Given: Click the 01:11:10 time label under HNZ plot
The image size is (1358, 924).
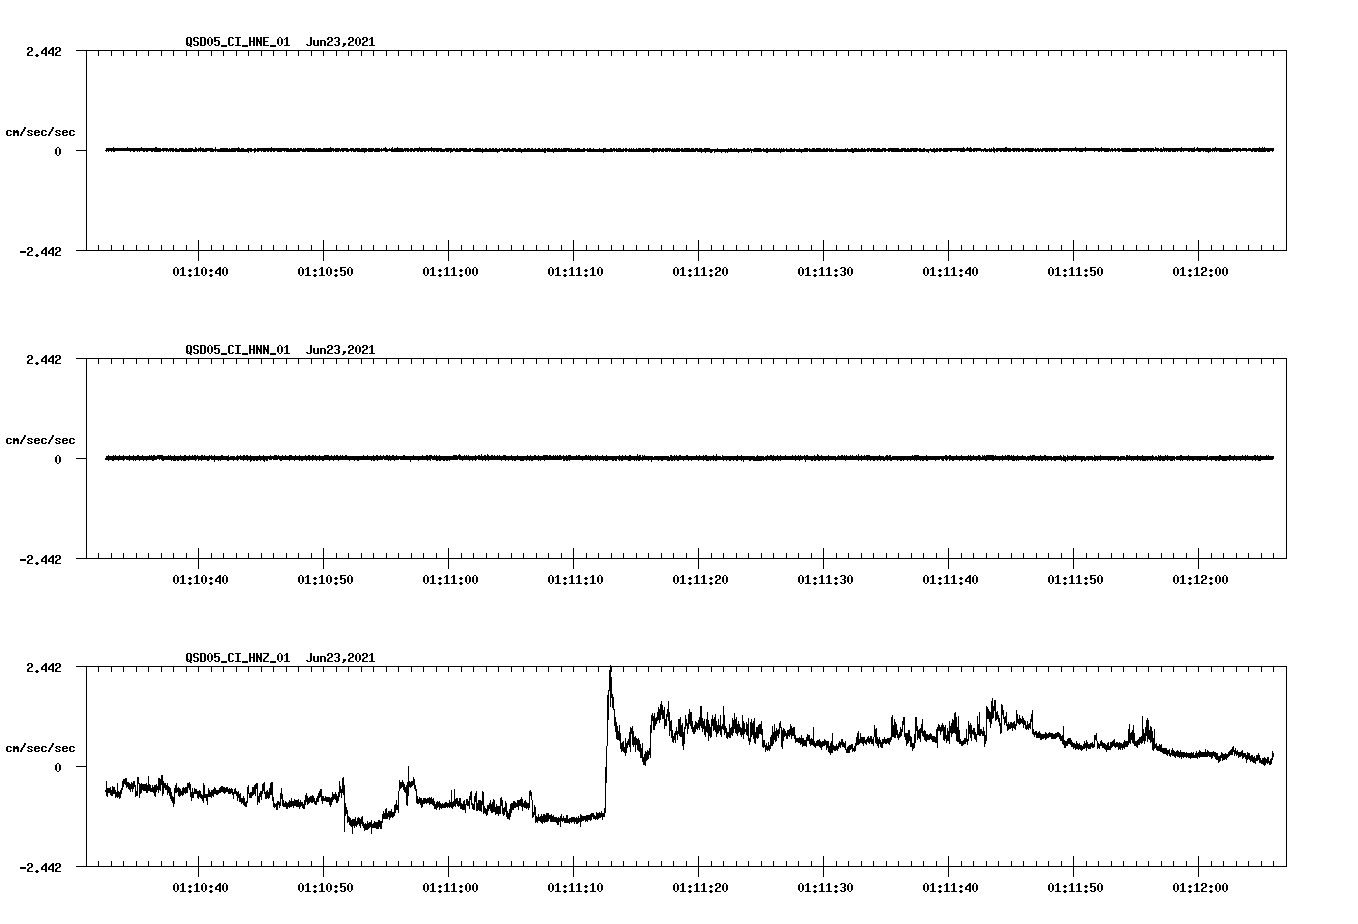Looking at the screenshot, I should point(575,888).
